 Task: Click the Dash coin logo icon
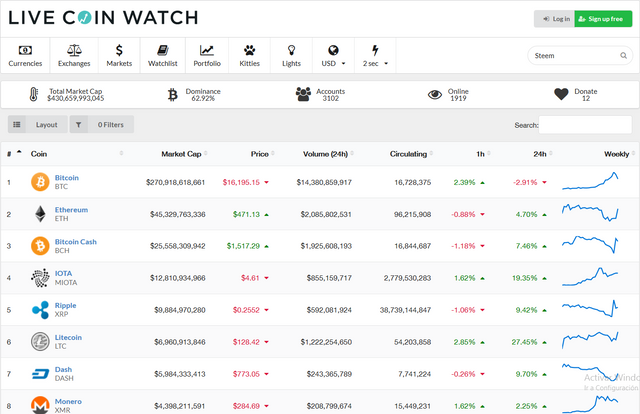[40, 374]
